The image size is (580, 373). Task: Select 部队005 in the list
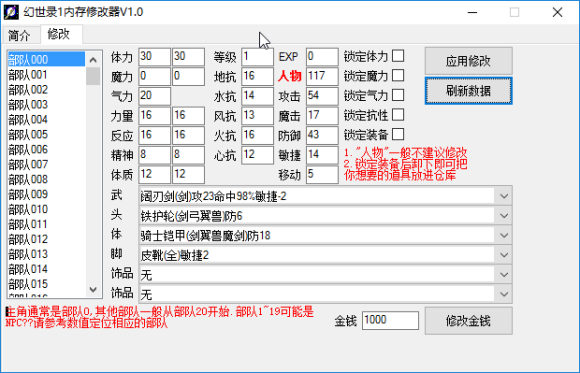pos(46,134)
